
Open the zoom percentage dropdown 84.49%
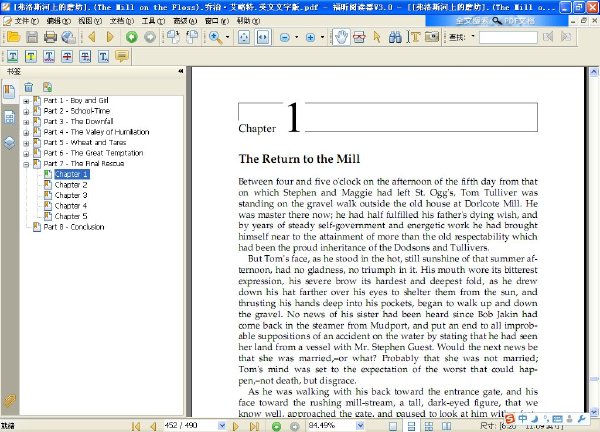click(360, 425)
